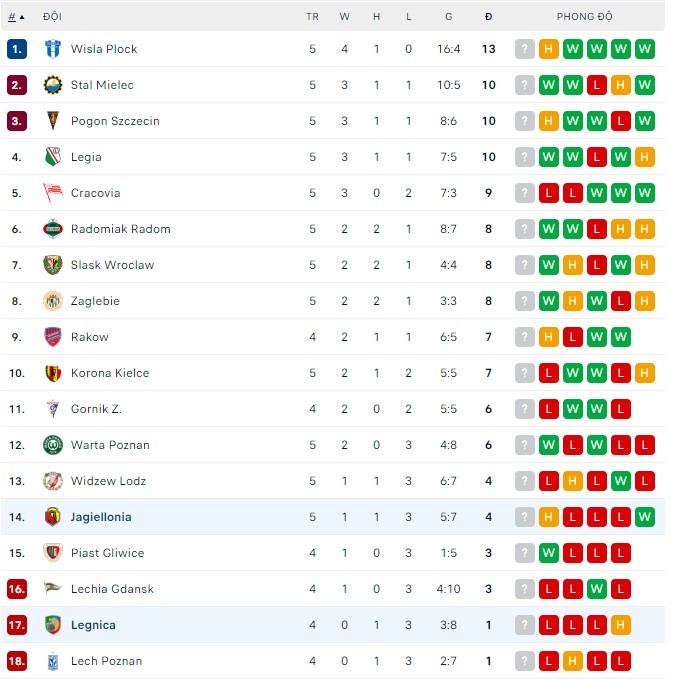Click the Radomiak Radom team crest
The image size is (675, 679).
click(53, 229)
